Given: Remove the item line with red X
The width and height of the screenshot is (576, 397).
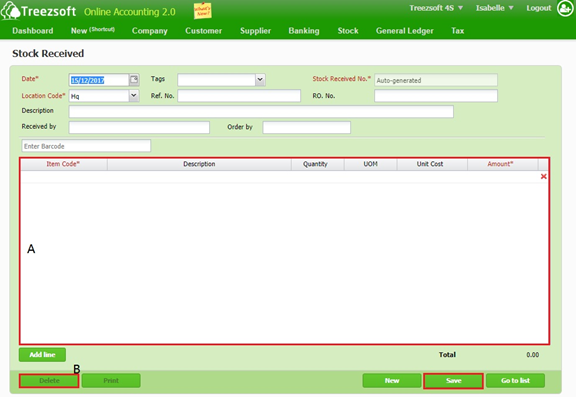Looking at the screenshot, I should [x=543, y=177].
